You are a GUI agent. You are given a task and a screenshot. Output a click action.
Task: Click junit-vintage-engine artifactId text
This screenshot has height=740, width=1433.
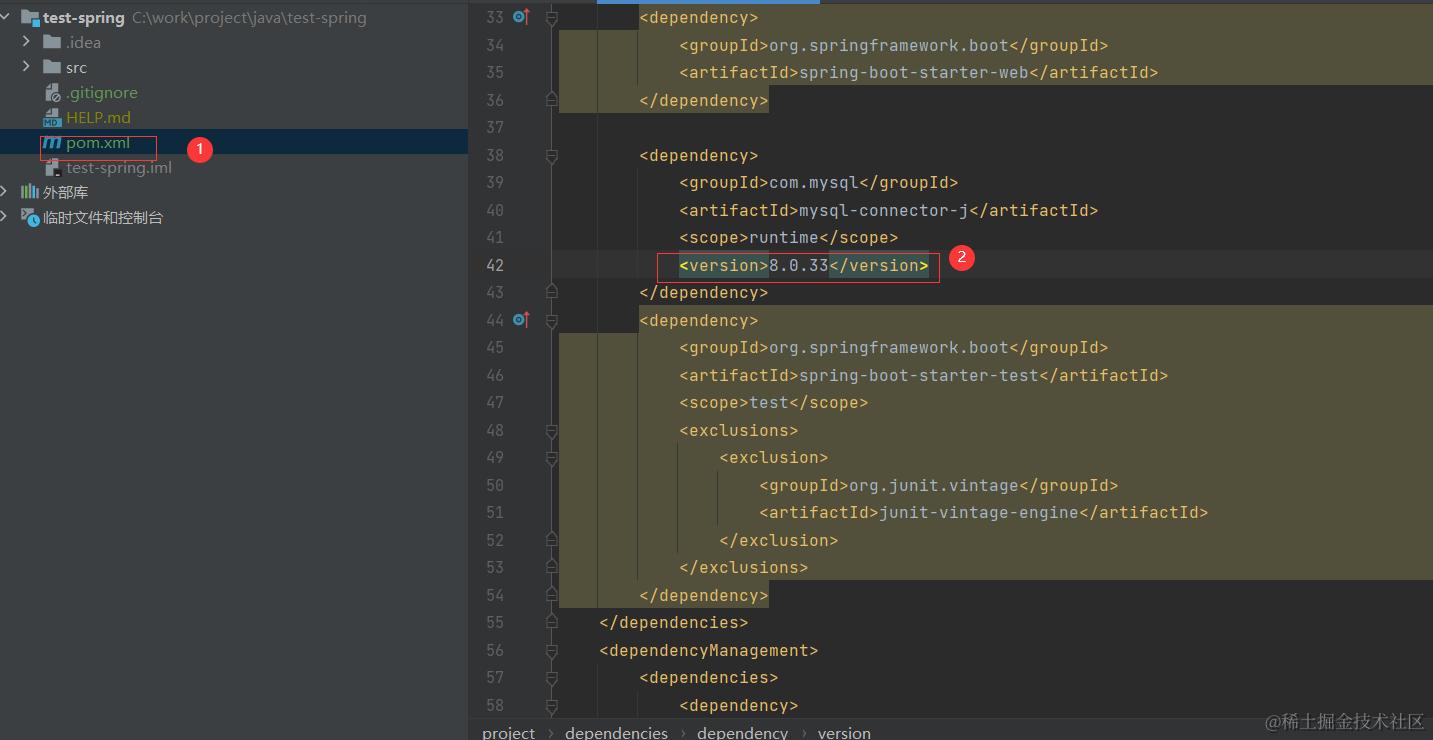pyautogui.click(x=979, y=512)
